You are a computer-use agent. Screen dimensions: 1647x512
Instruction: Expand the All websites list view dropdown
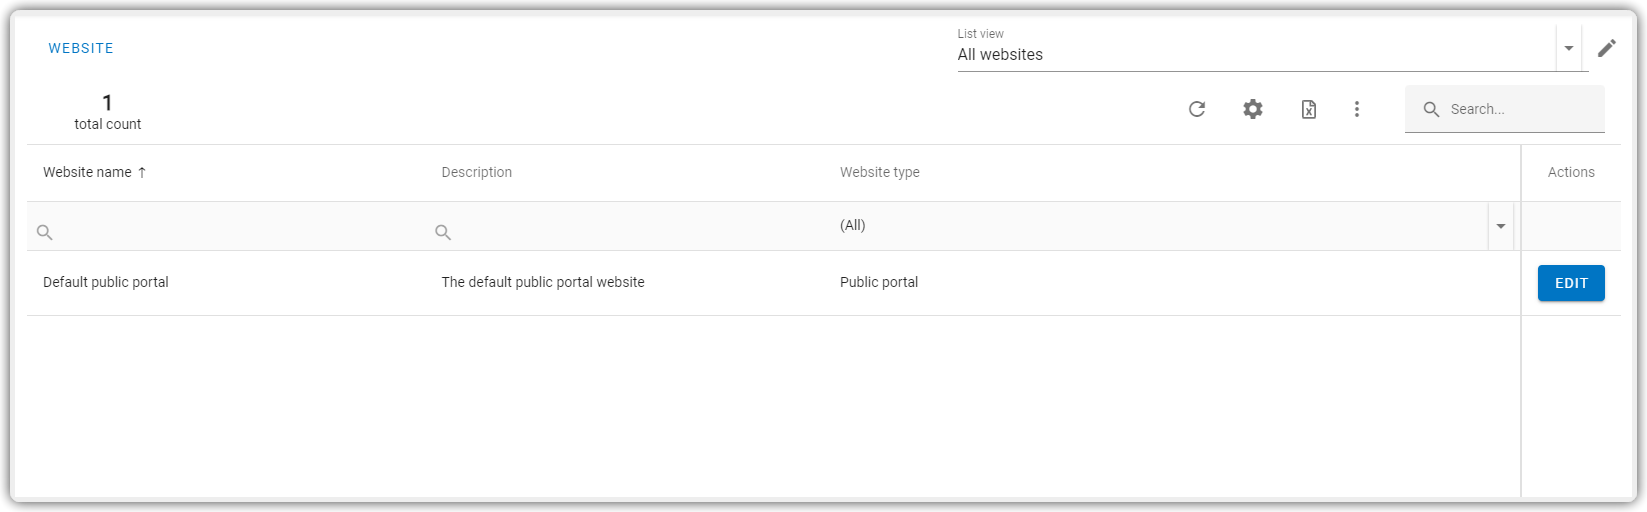click(1569, 48)
